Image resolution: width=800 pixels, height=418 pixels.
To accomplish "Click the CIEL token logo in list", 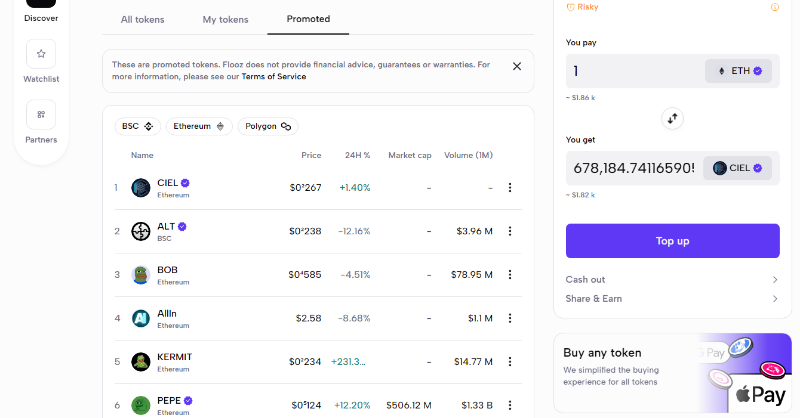I will click(141, 187).
